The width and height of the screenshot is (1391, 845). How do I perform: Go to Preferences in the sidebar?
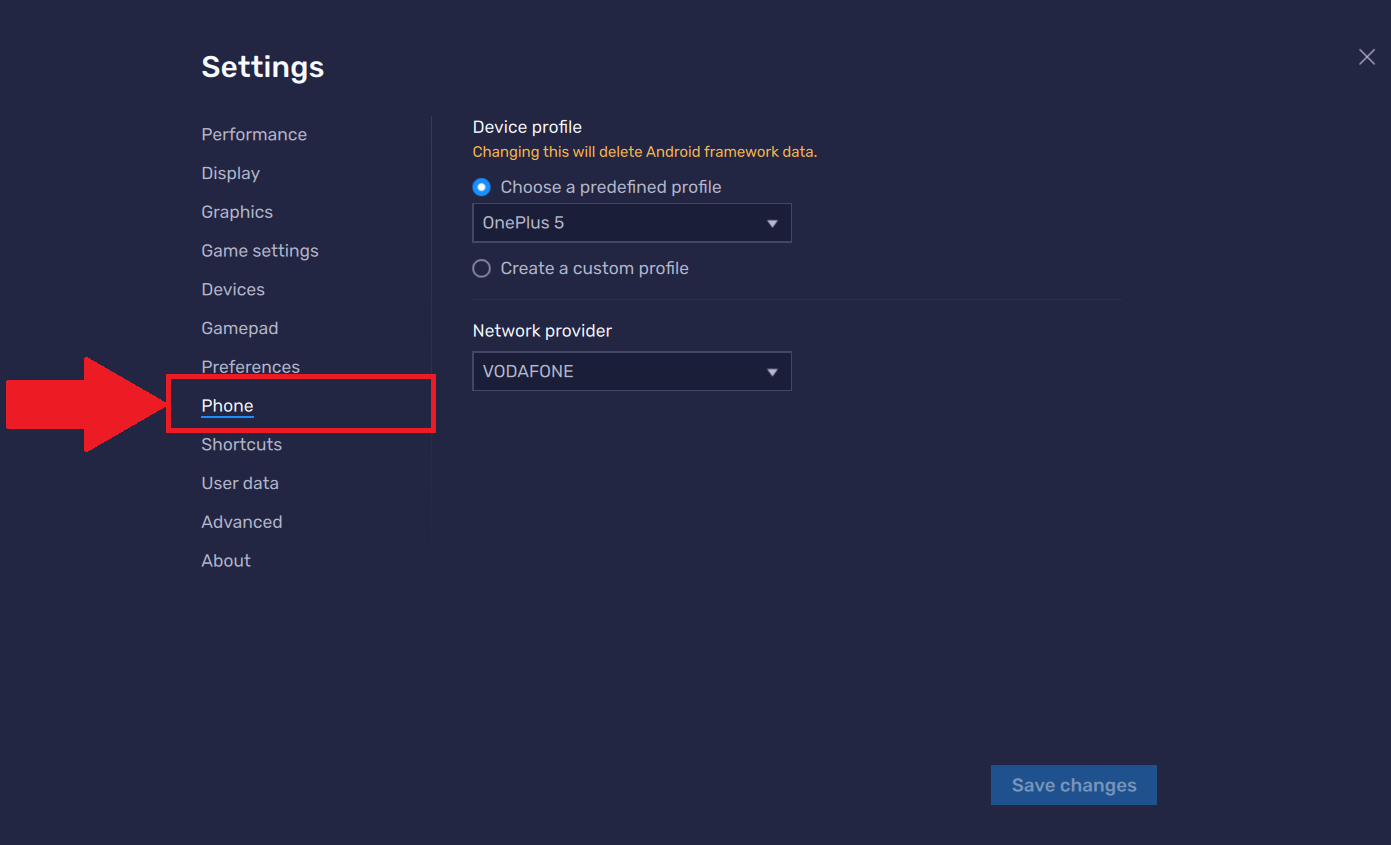click(x=251, y=367)
